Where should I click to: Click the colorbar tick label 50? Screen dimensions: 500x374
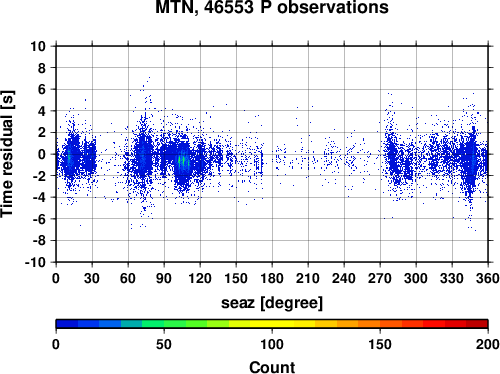point(164,344)
